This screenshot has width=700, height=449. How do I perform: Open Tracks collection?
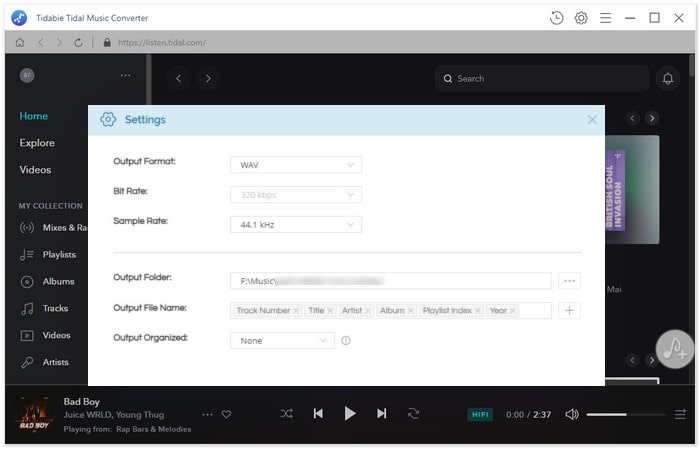[x=44, y=308]
